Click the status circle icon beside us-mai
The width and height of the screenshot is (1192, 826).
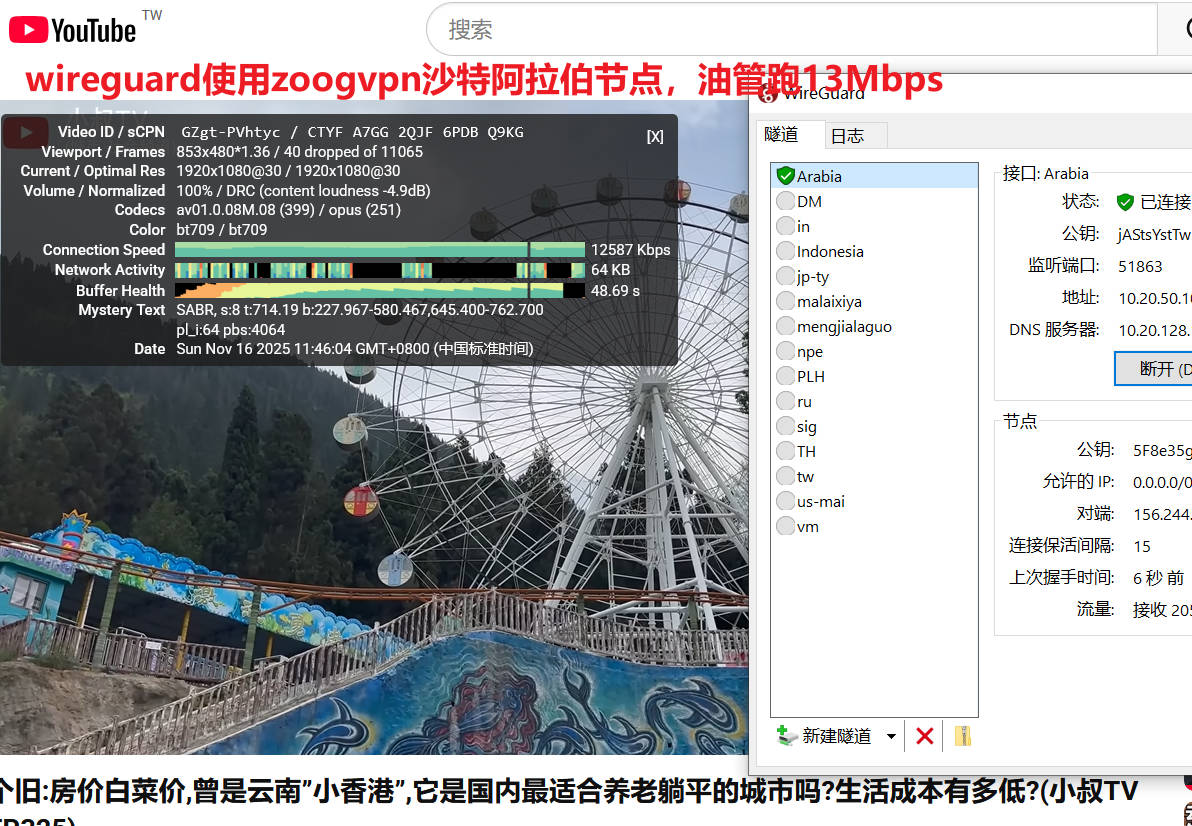785,501
